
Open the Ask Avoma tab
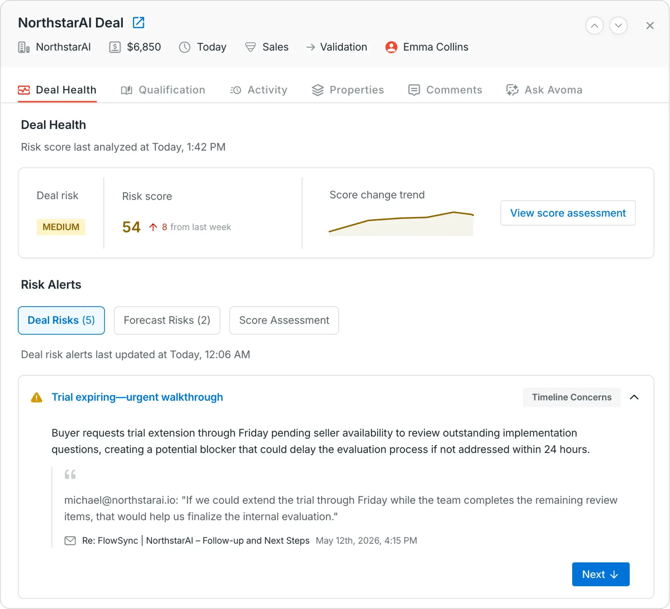pos(544,90)
